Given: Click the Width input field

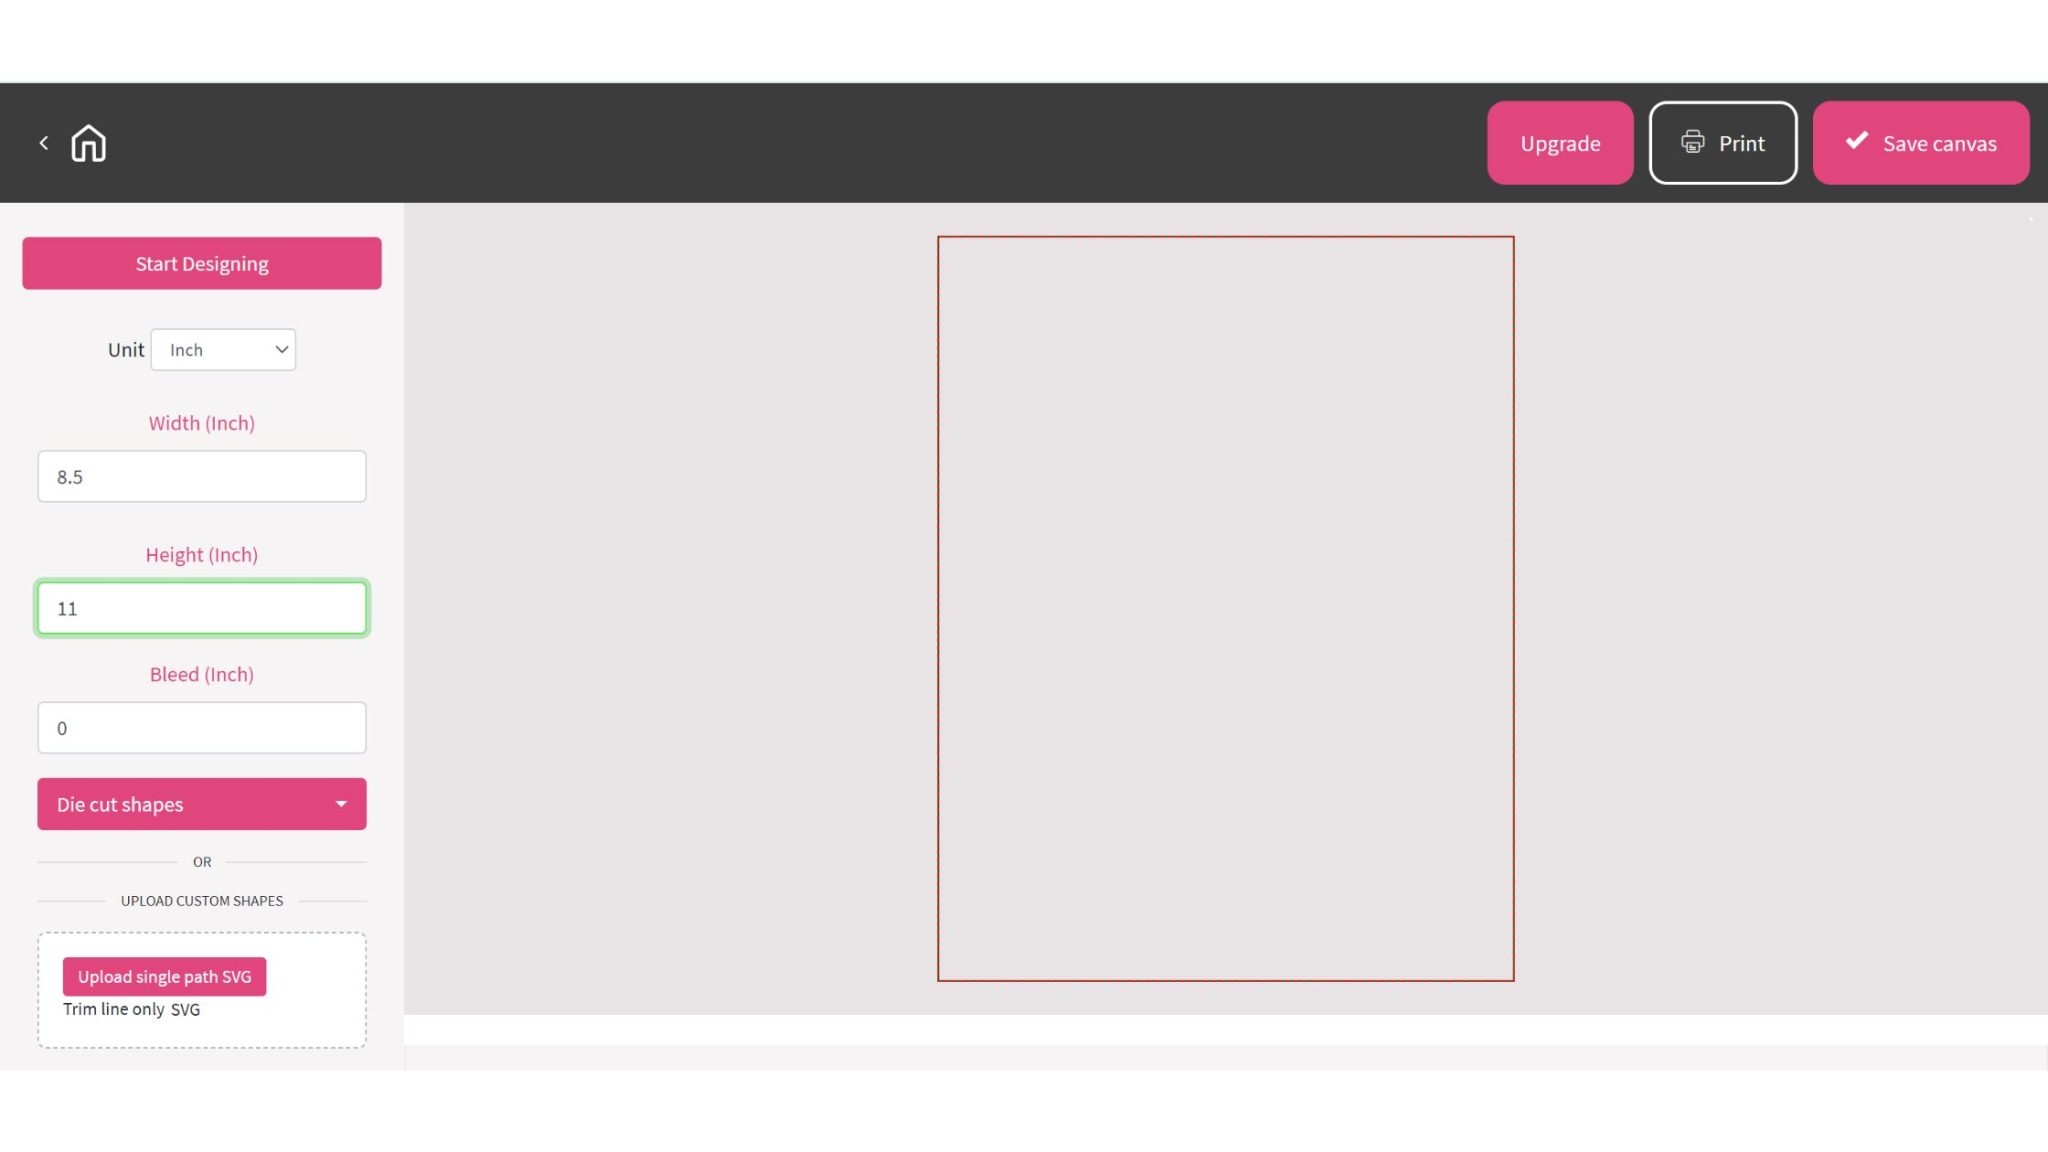Looking at the screenshot, I should 201,477.
